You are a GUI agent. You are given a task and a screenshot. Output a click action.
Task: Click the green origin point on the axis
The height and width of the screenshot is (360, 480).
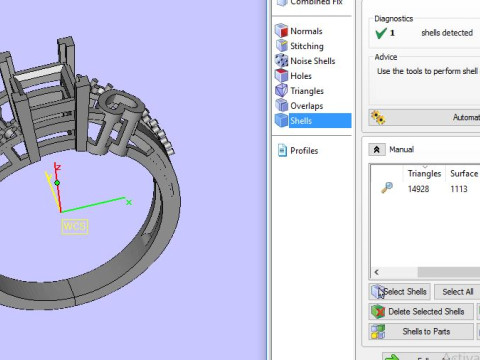point(57,183)
